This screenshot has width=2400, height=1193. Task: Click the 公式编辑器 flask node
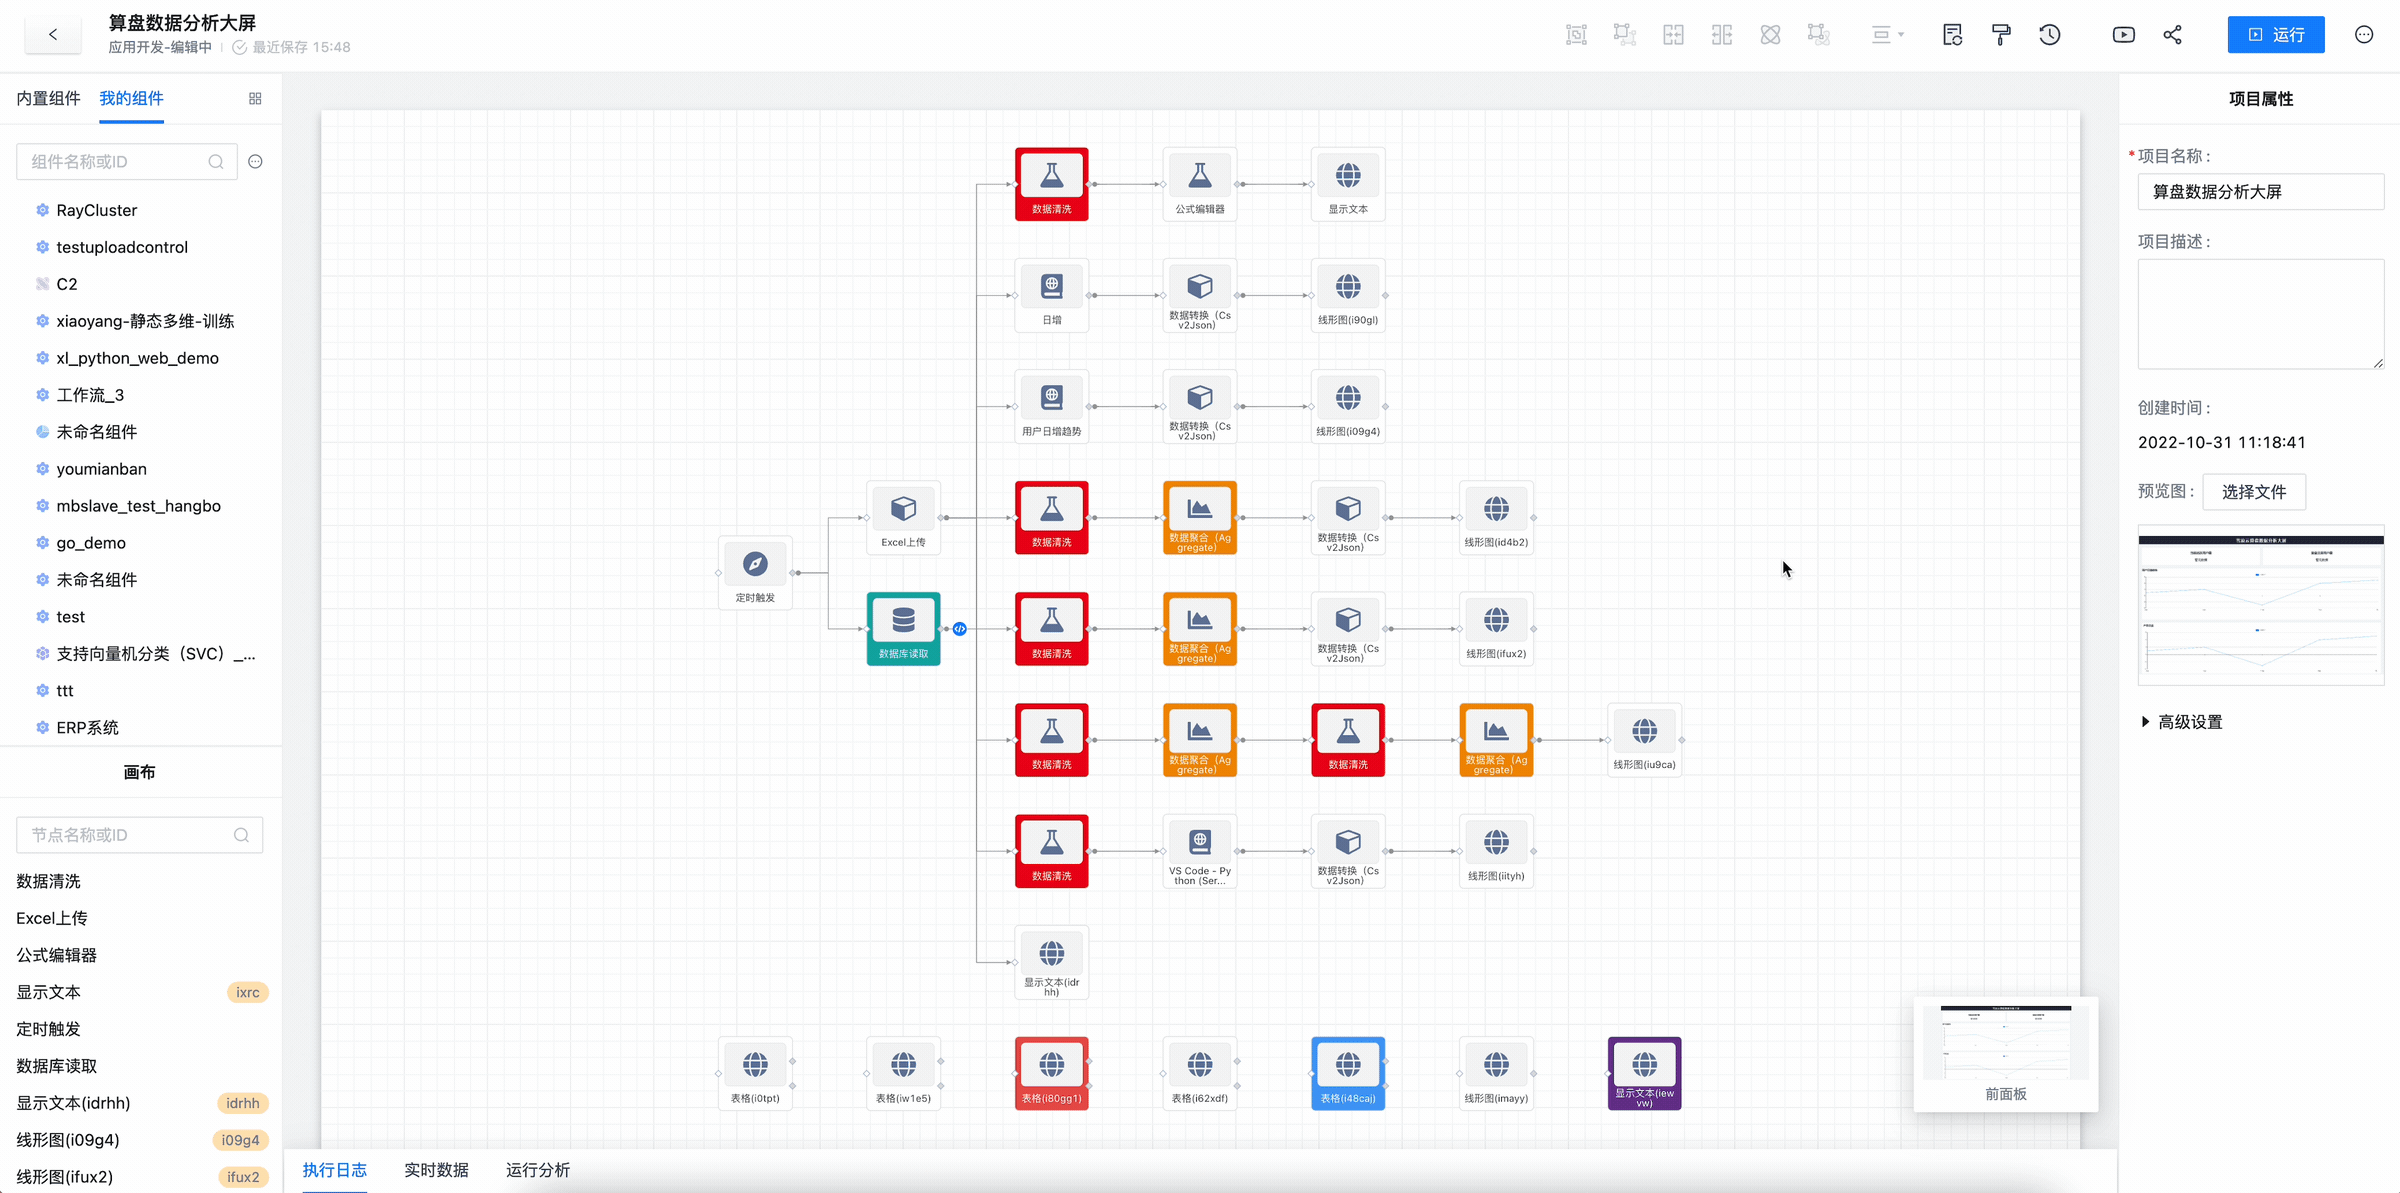(1199, 184)
